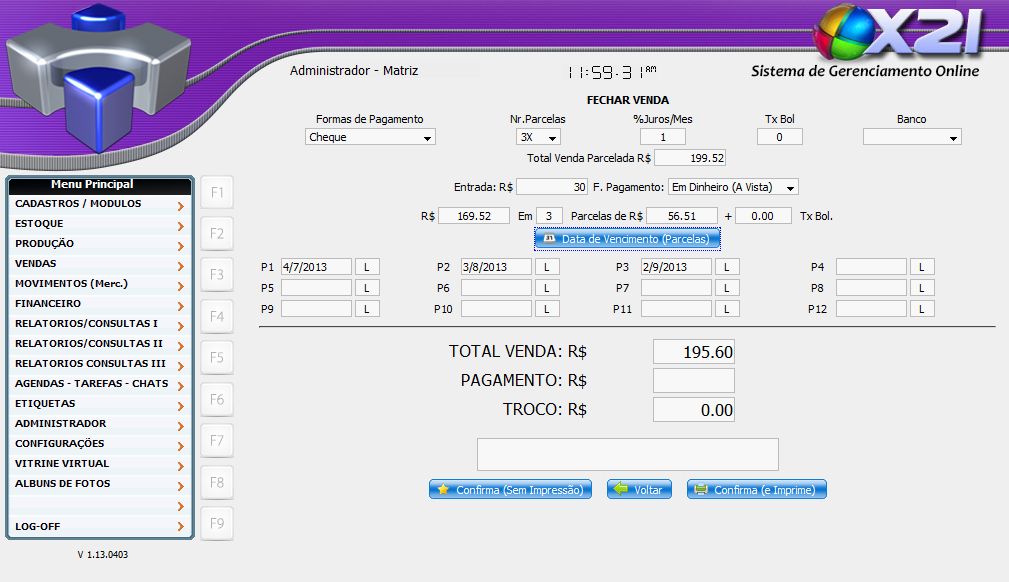Click the PAGAMENTO R$ input field
Screen dimensions: 1009x582
click(x=693, y=381)
